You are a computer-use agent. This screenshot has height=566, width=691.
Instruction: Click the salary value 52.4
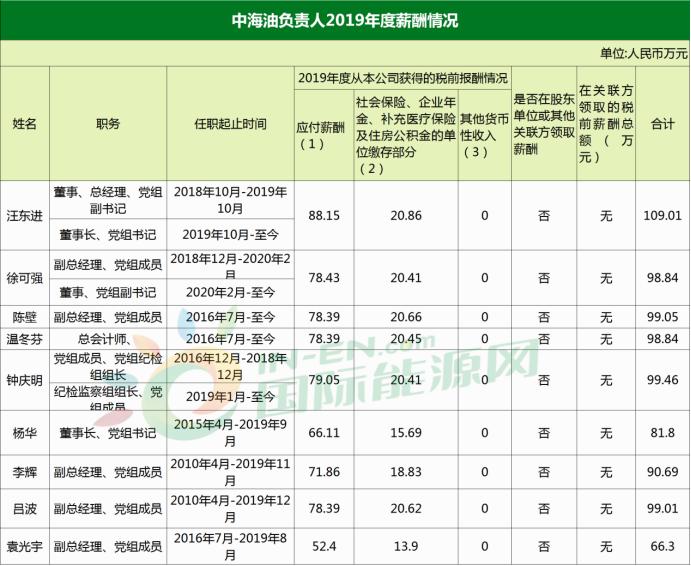click(x=324, y=547)
